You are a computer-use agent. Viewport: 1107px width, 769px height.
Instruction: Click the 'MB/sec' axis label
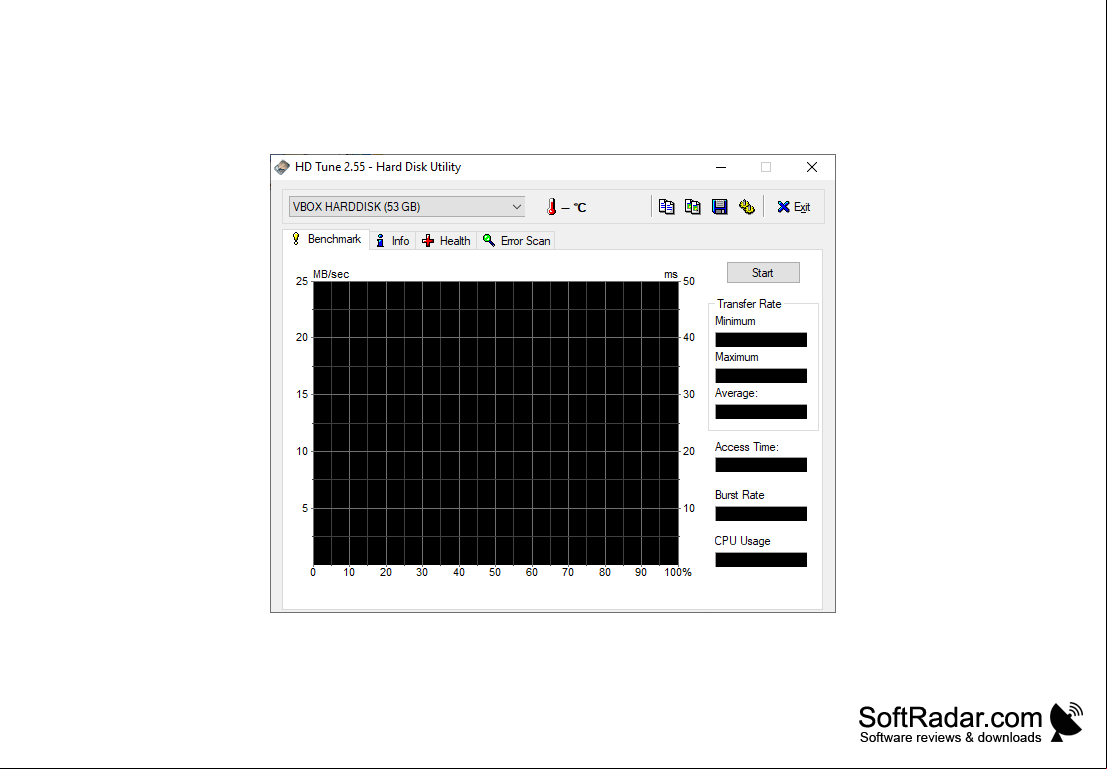[331, 274]
